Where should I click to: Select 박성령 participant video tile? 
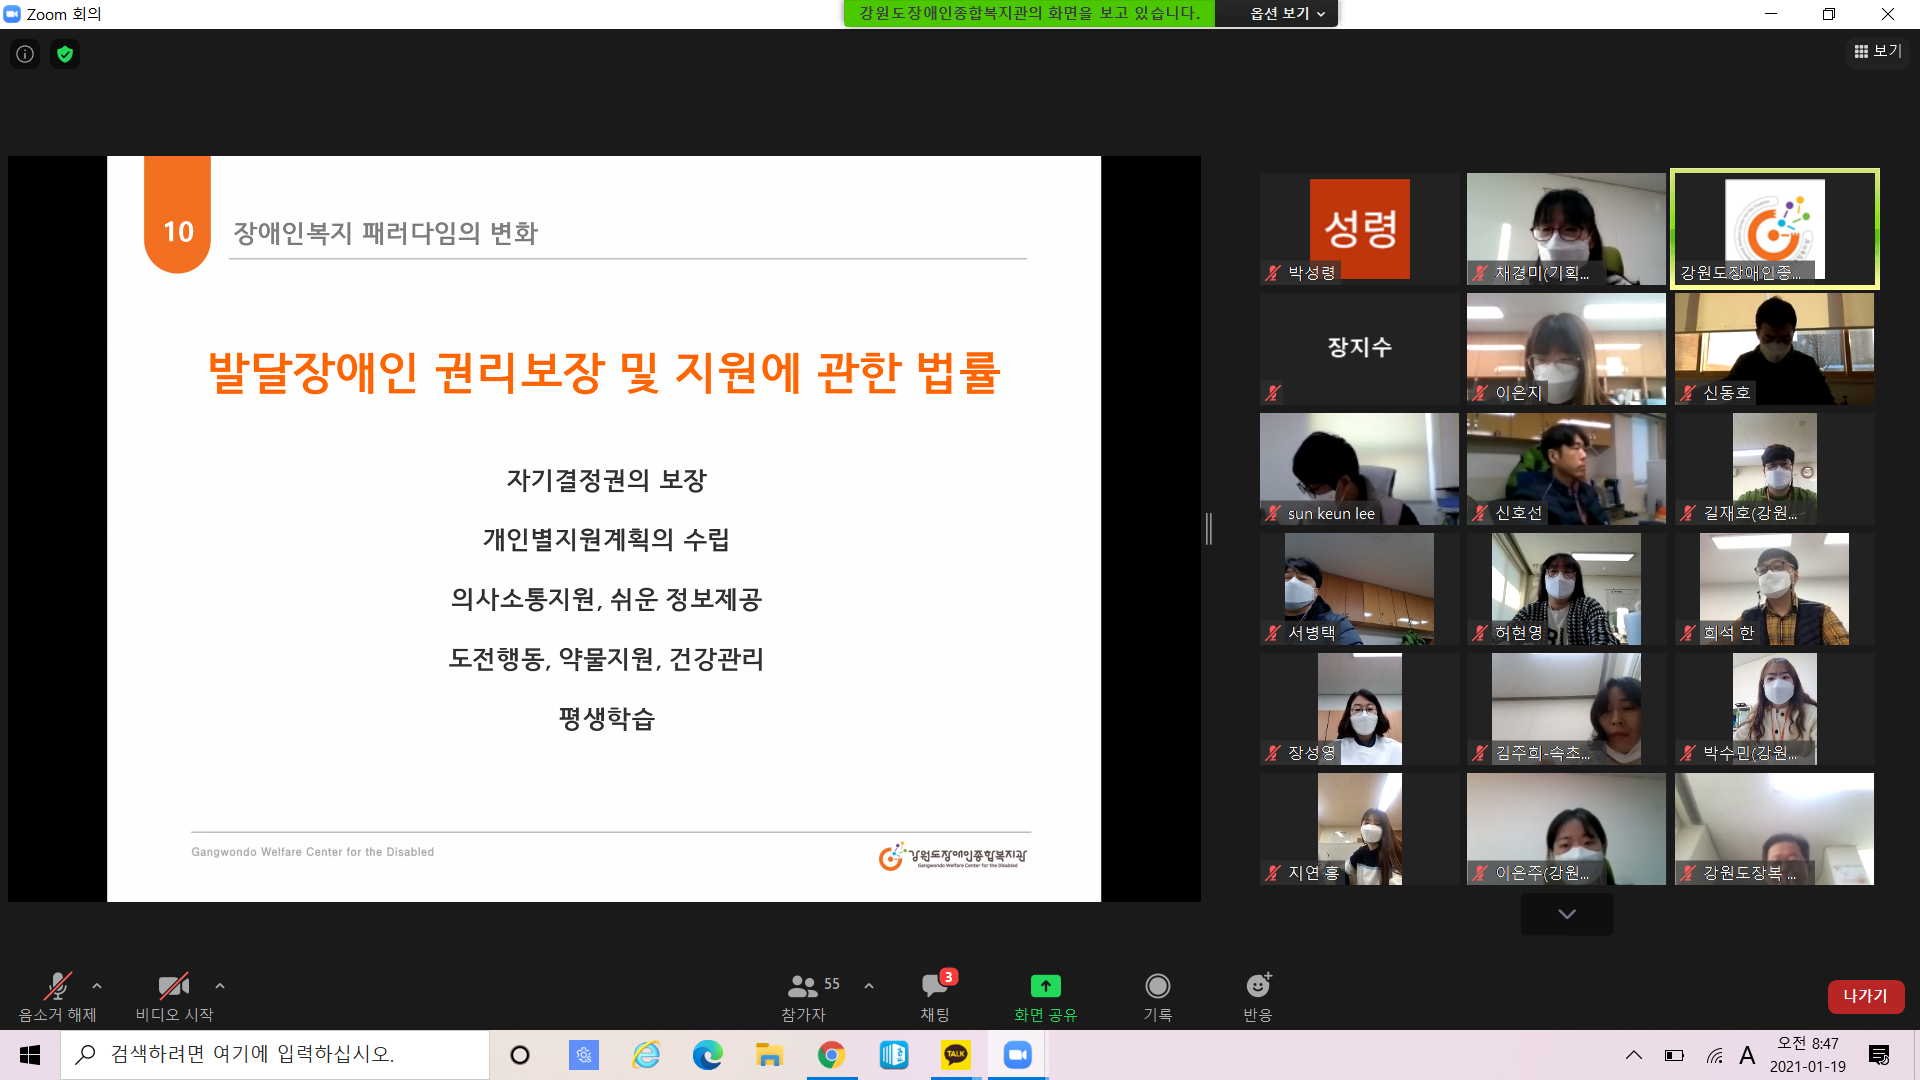[1359, 229]
